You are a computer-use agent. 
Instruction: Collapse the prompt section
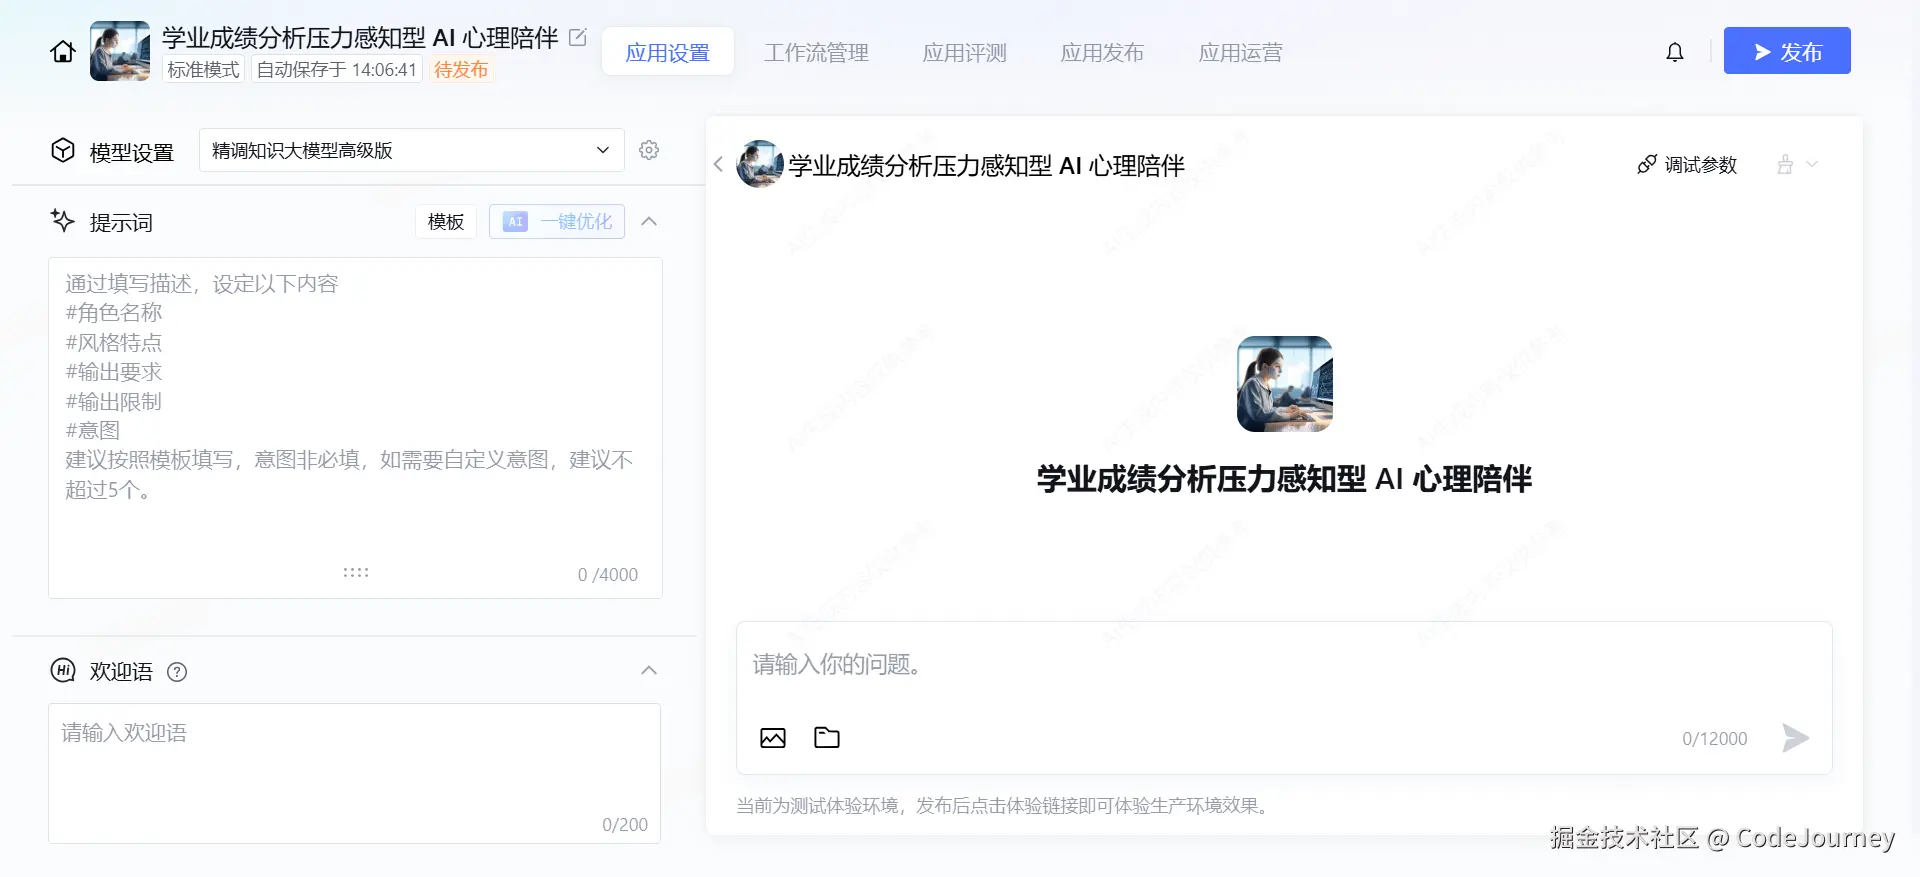tap(649, 221)
